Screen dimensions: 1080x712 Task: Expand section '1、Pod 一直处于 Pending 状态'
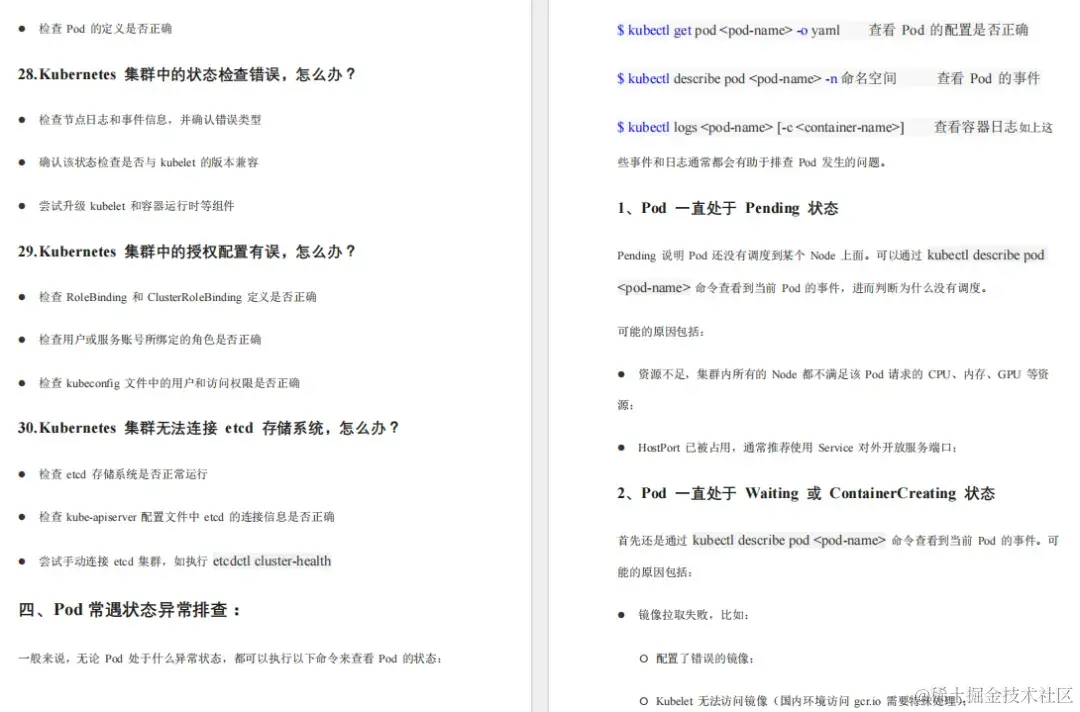(726, 208)
